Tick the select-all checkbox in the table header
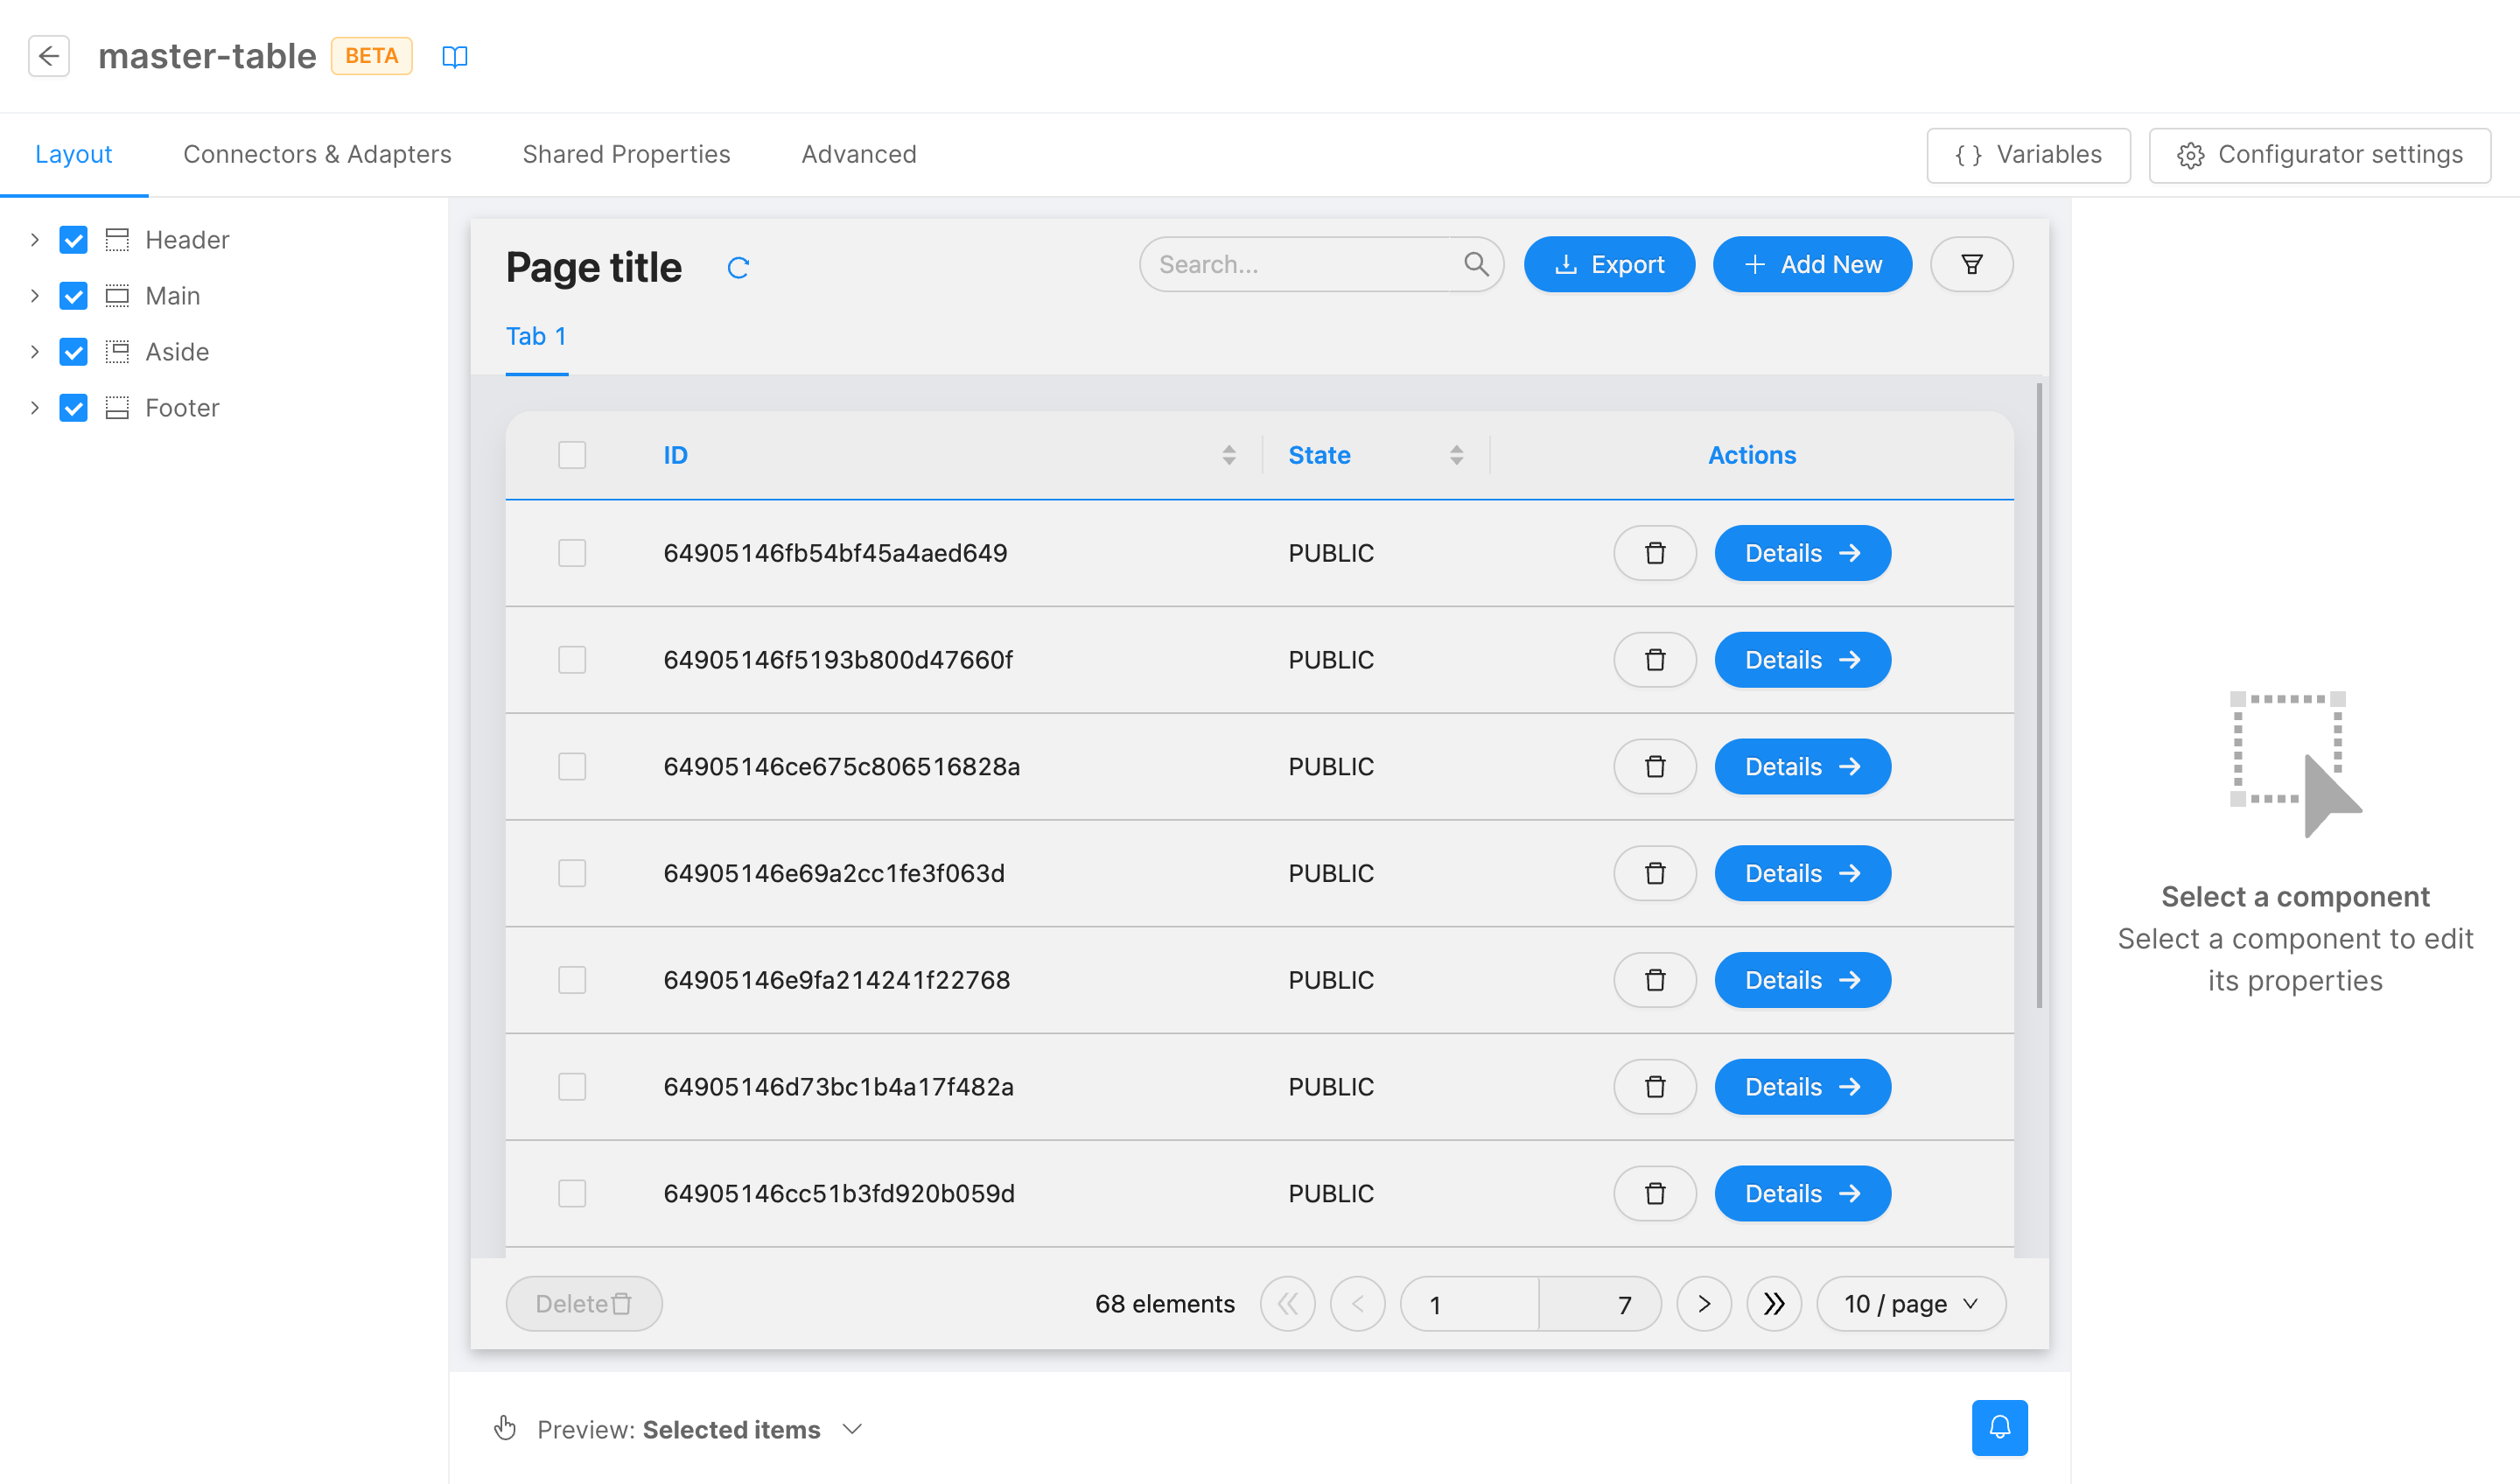 572,455
